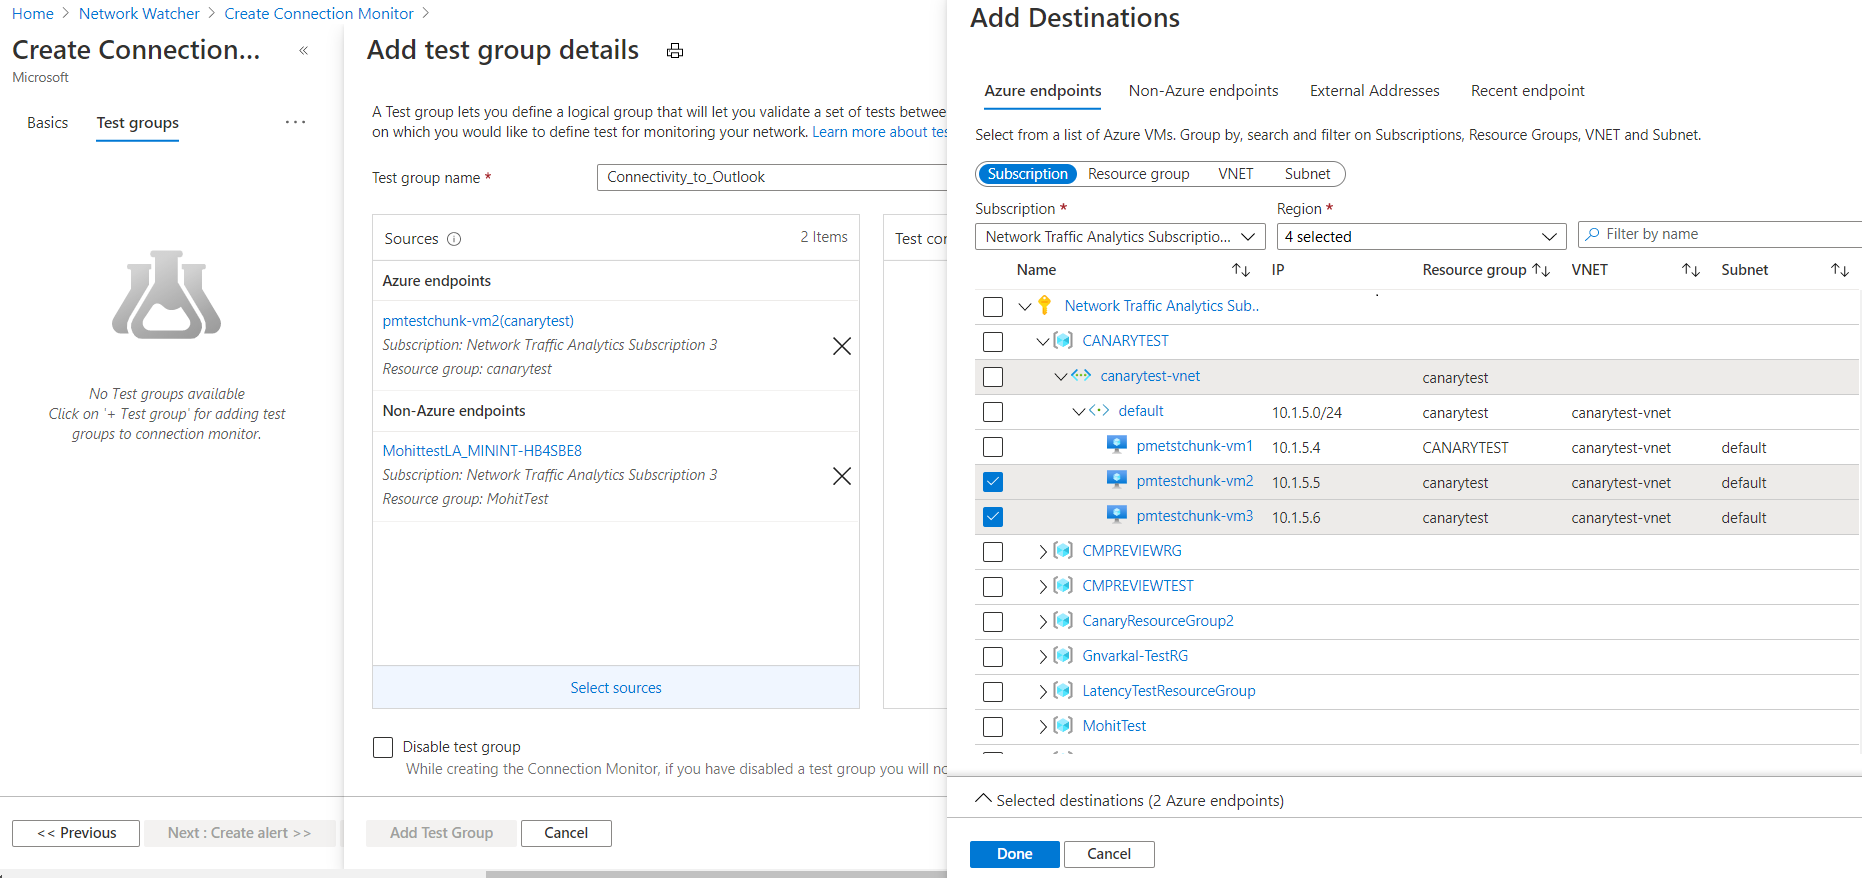The image size is (1862, 878).
Task: Group by Resource group option
Action: (1138, 174)
